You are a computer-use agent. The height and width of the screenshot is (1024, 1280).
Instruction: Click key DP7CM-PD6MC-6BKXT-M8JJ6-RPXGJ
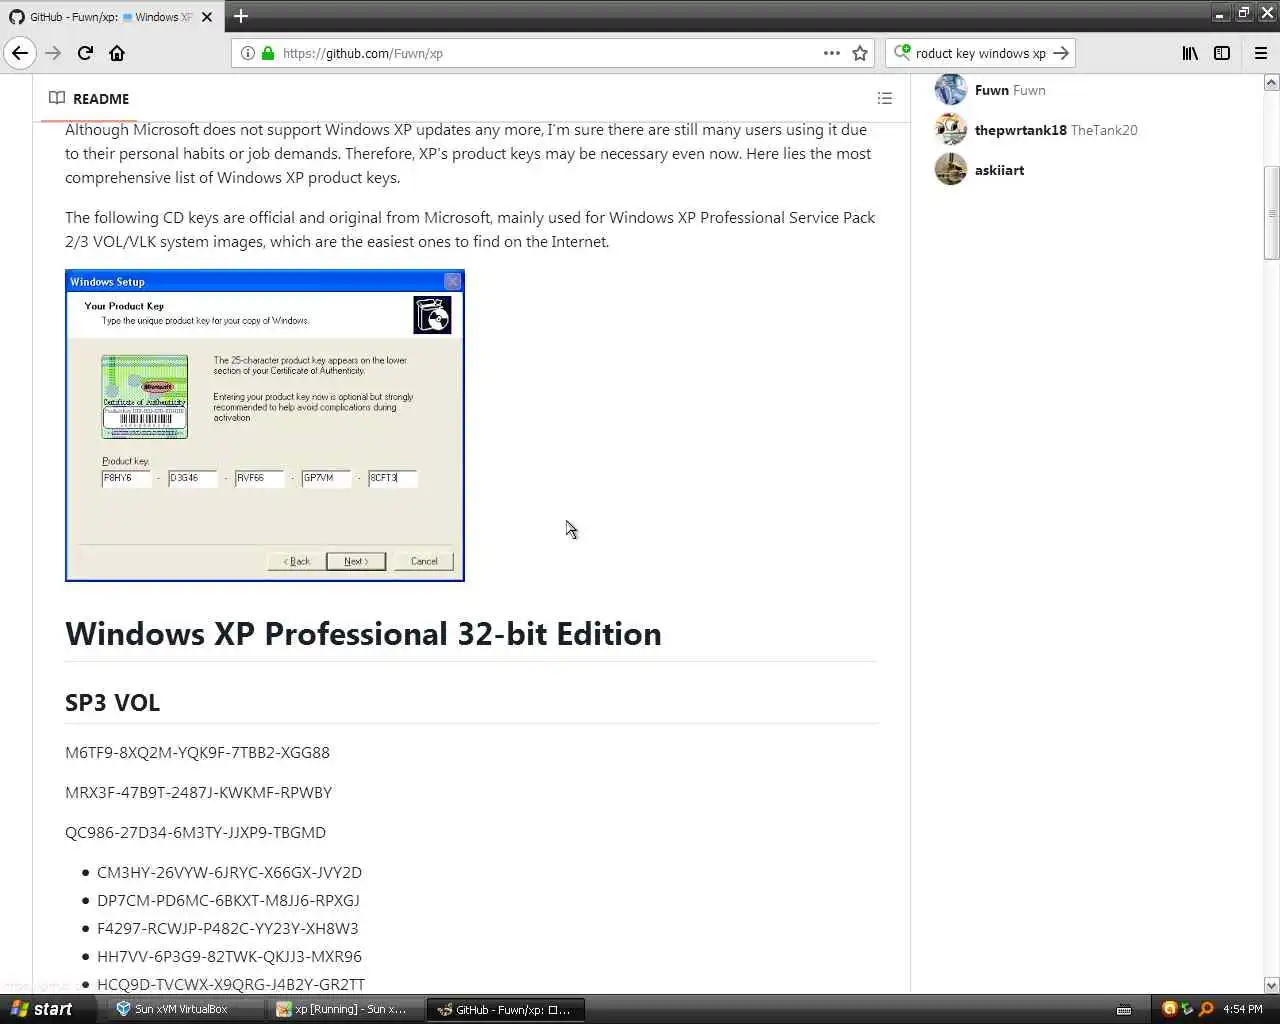click(228, 900)
